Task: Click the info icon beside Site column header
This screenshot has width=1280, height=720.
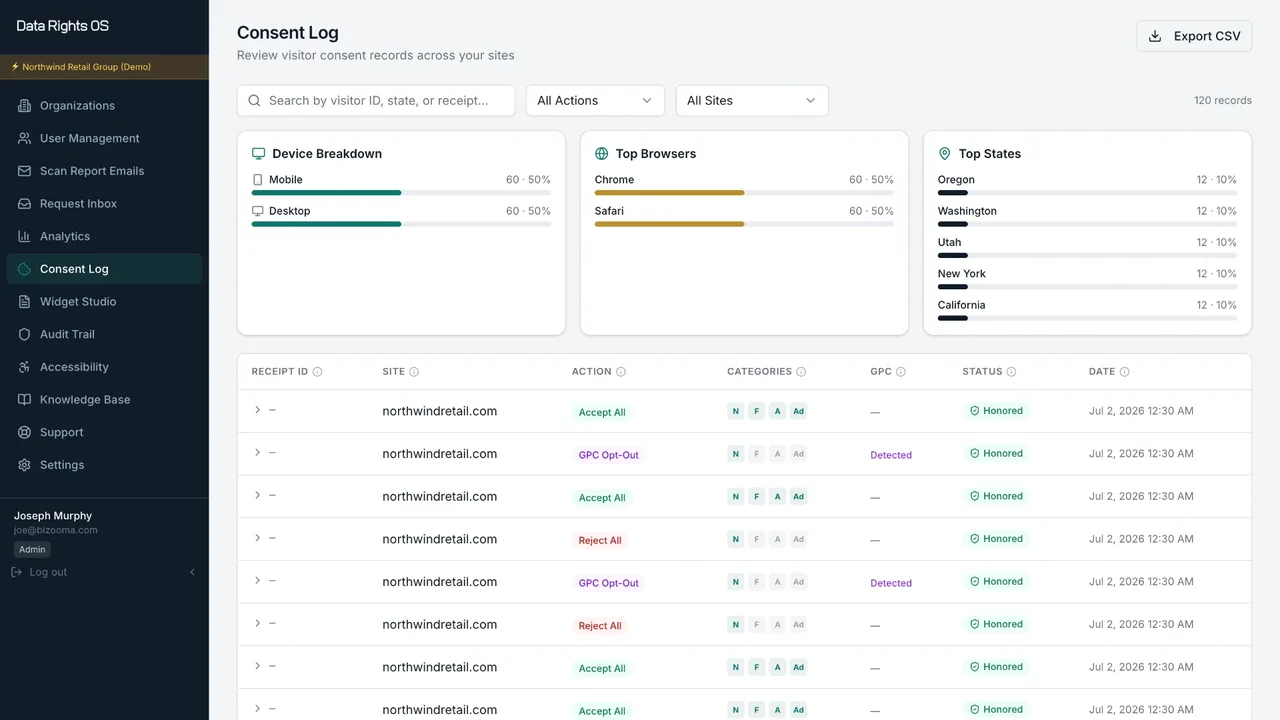Action: 414,372
